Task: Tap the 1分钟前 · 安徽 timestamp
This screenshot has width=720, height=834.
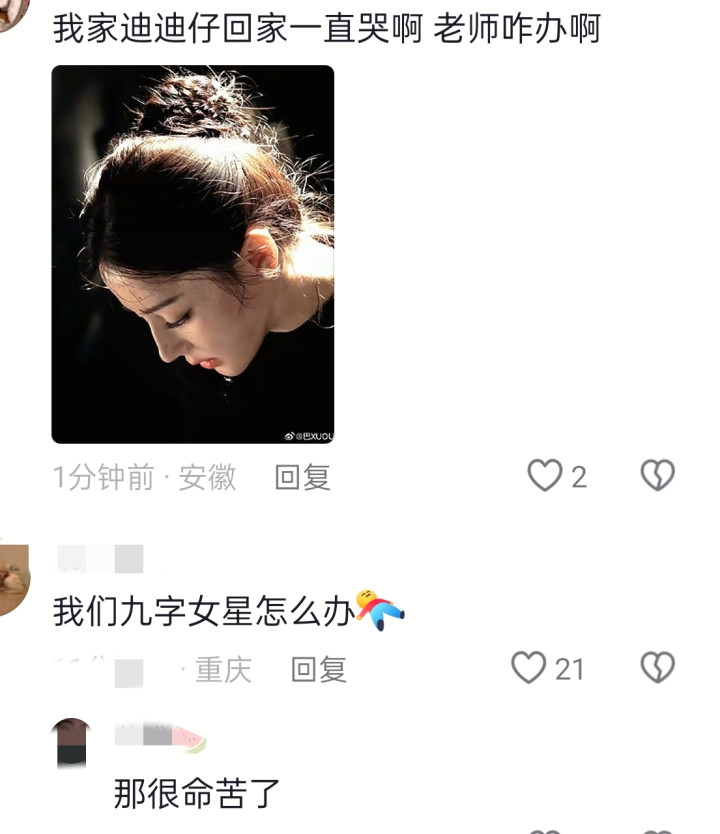Action: [x=144, y=477]
